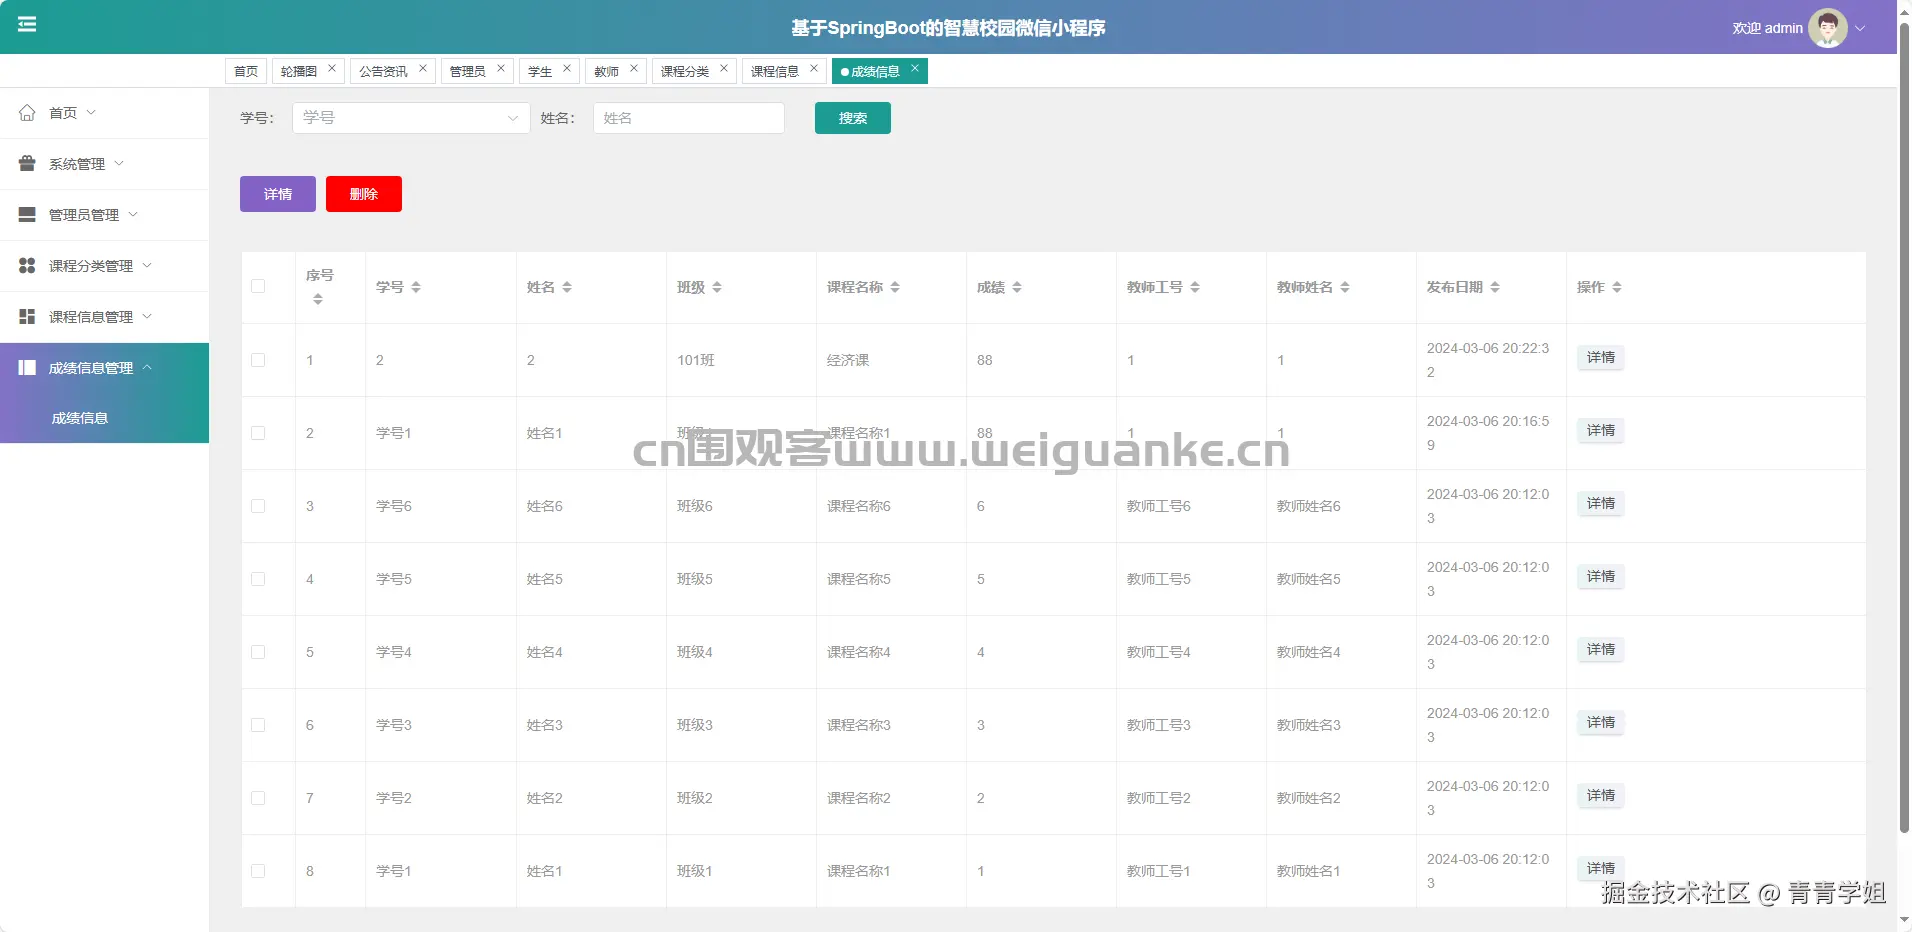Click the 管理员管理 sidebar icon
1912x932 pixels.
pyautogui.click(x=27, y=215)
